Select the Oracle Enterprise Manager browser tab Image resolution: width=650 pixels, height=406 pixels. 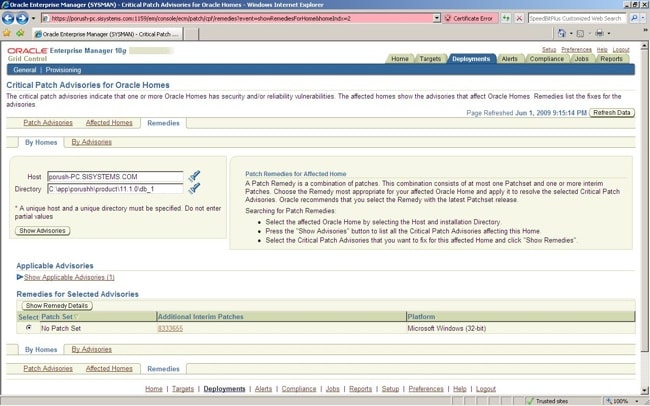tap(107, 34)
